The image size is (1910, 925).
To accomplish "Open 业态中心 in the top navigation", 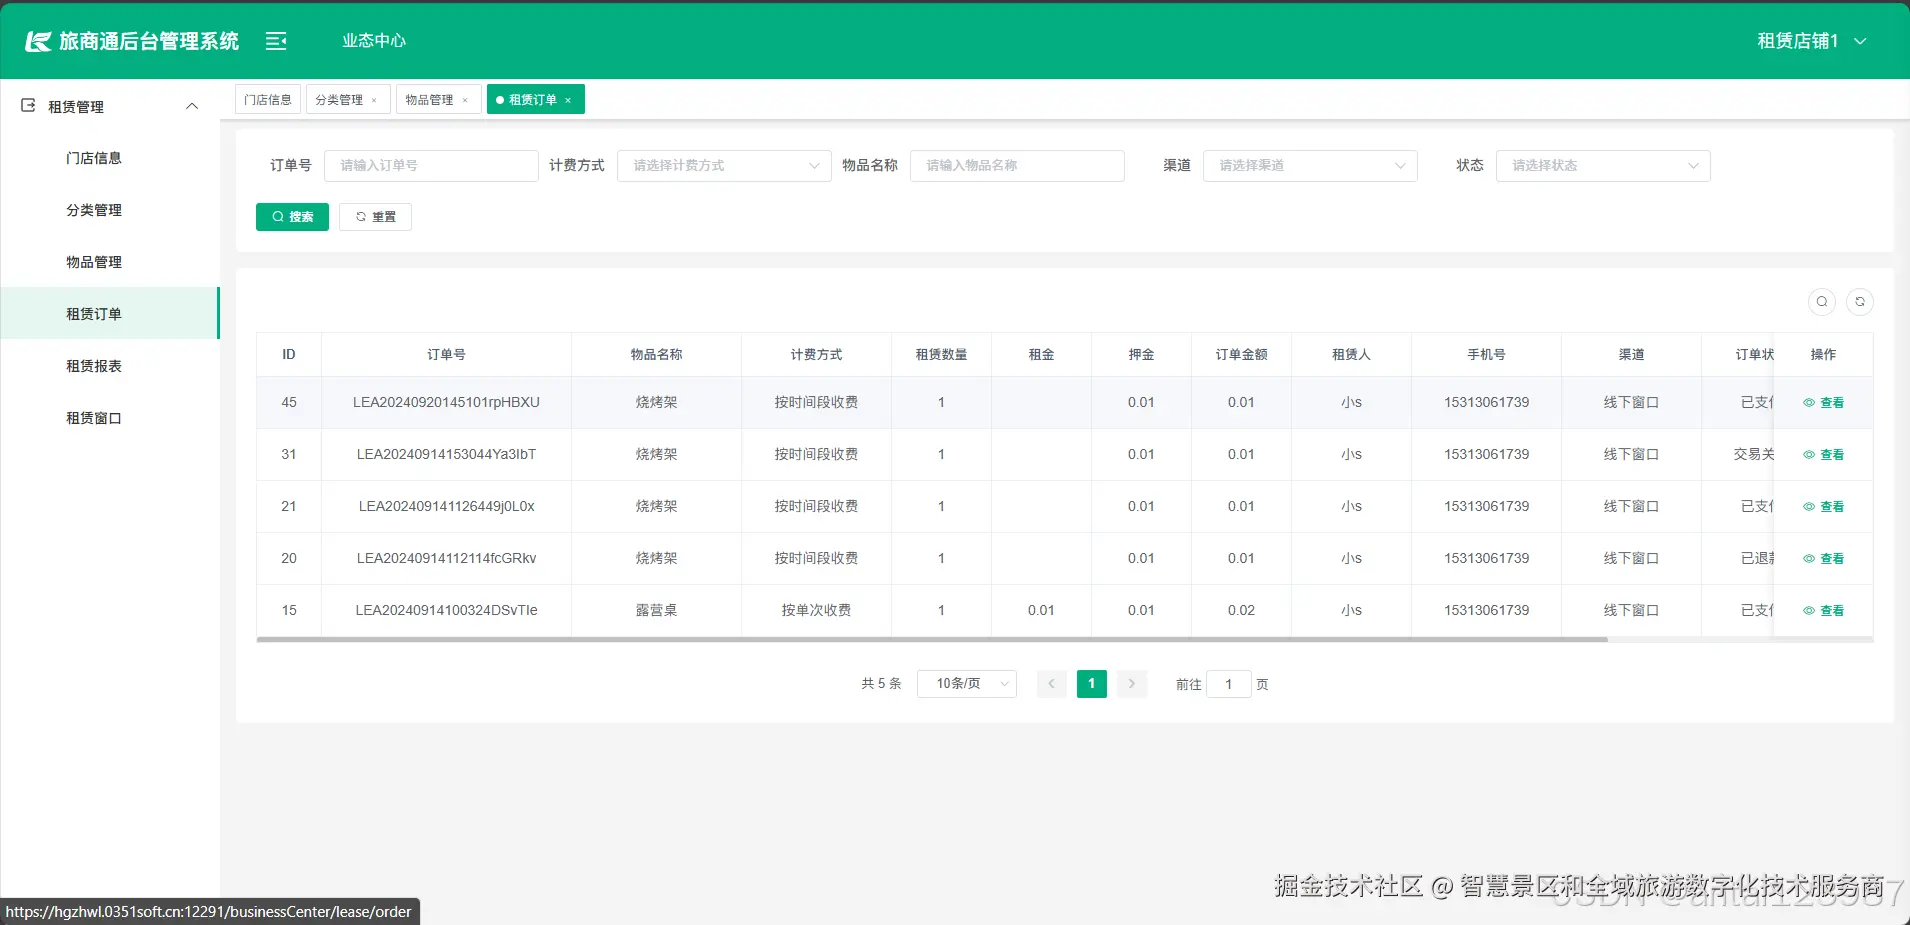I will [374, 41].
